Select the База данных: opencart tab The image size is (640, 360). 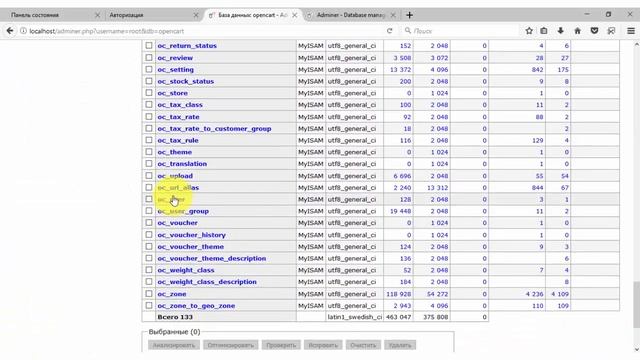(x=252, y=15)
